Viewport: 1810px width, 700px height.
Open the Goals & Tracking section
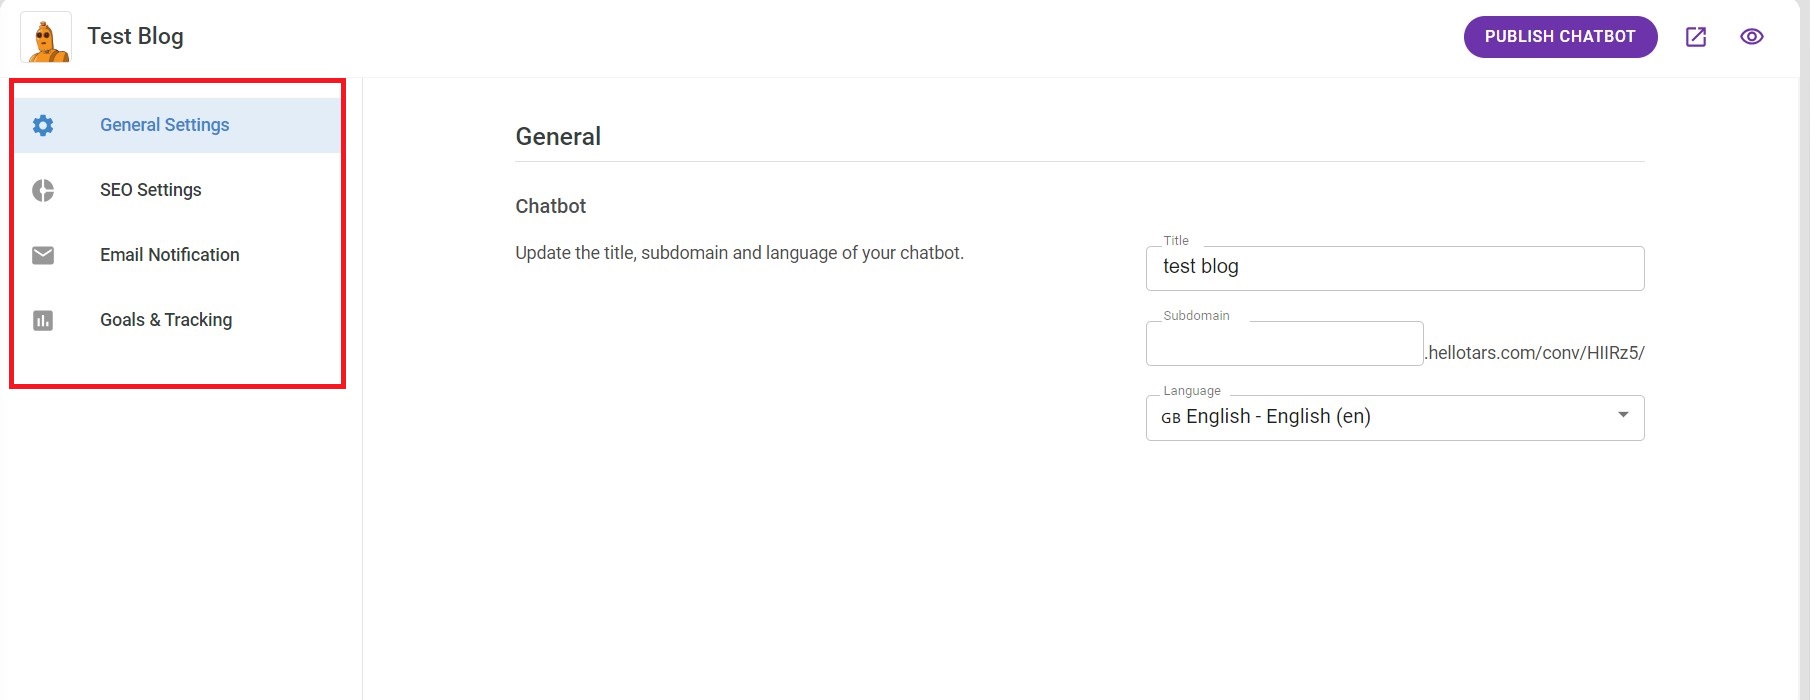165,320
